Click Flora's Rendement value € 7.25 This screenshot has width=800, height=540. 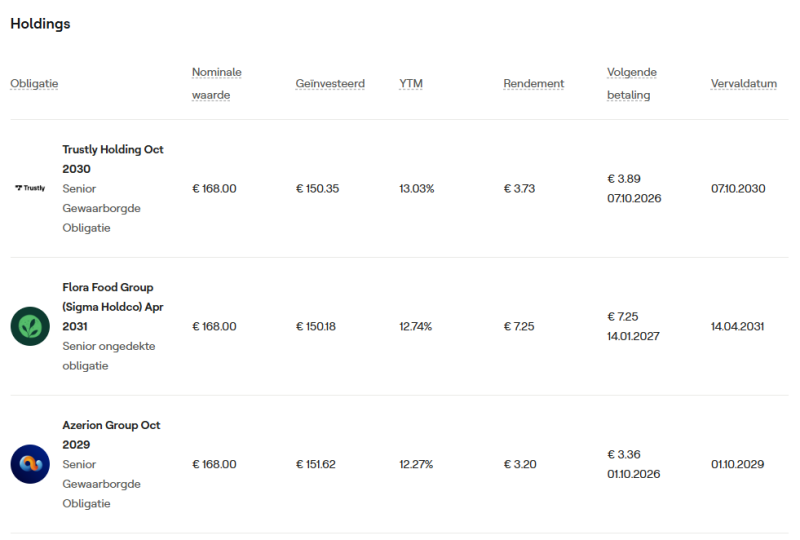click(x=519, y=326)
